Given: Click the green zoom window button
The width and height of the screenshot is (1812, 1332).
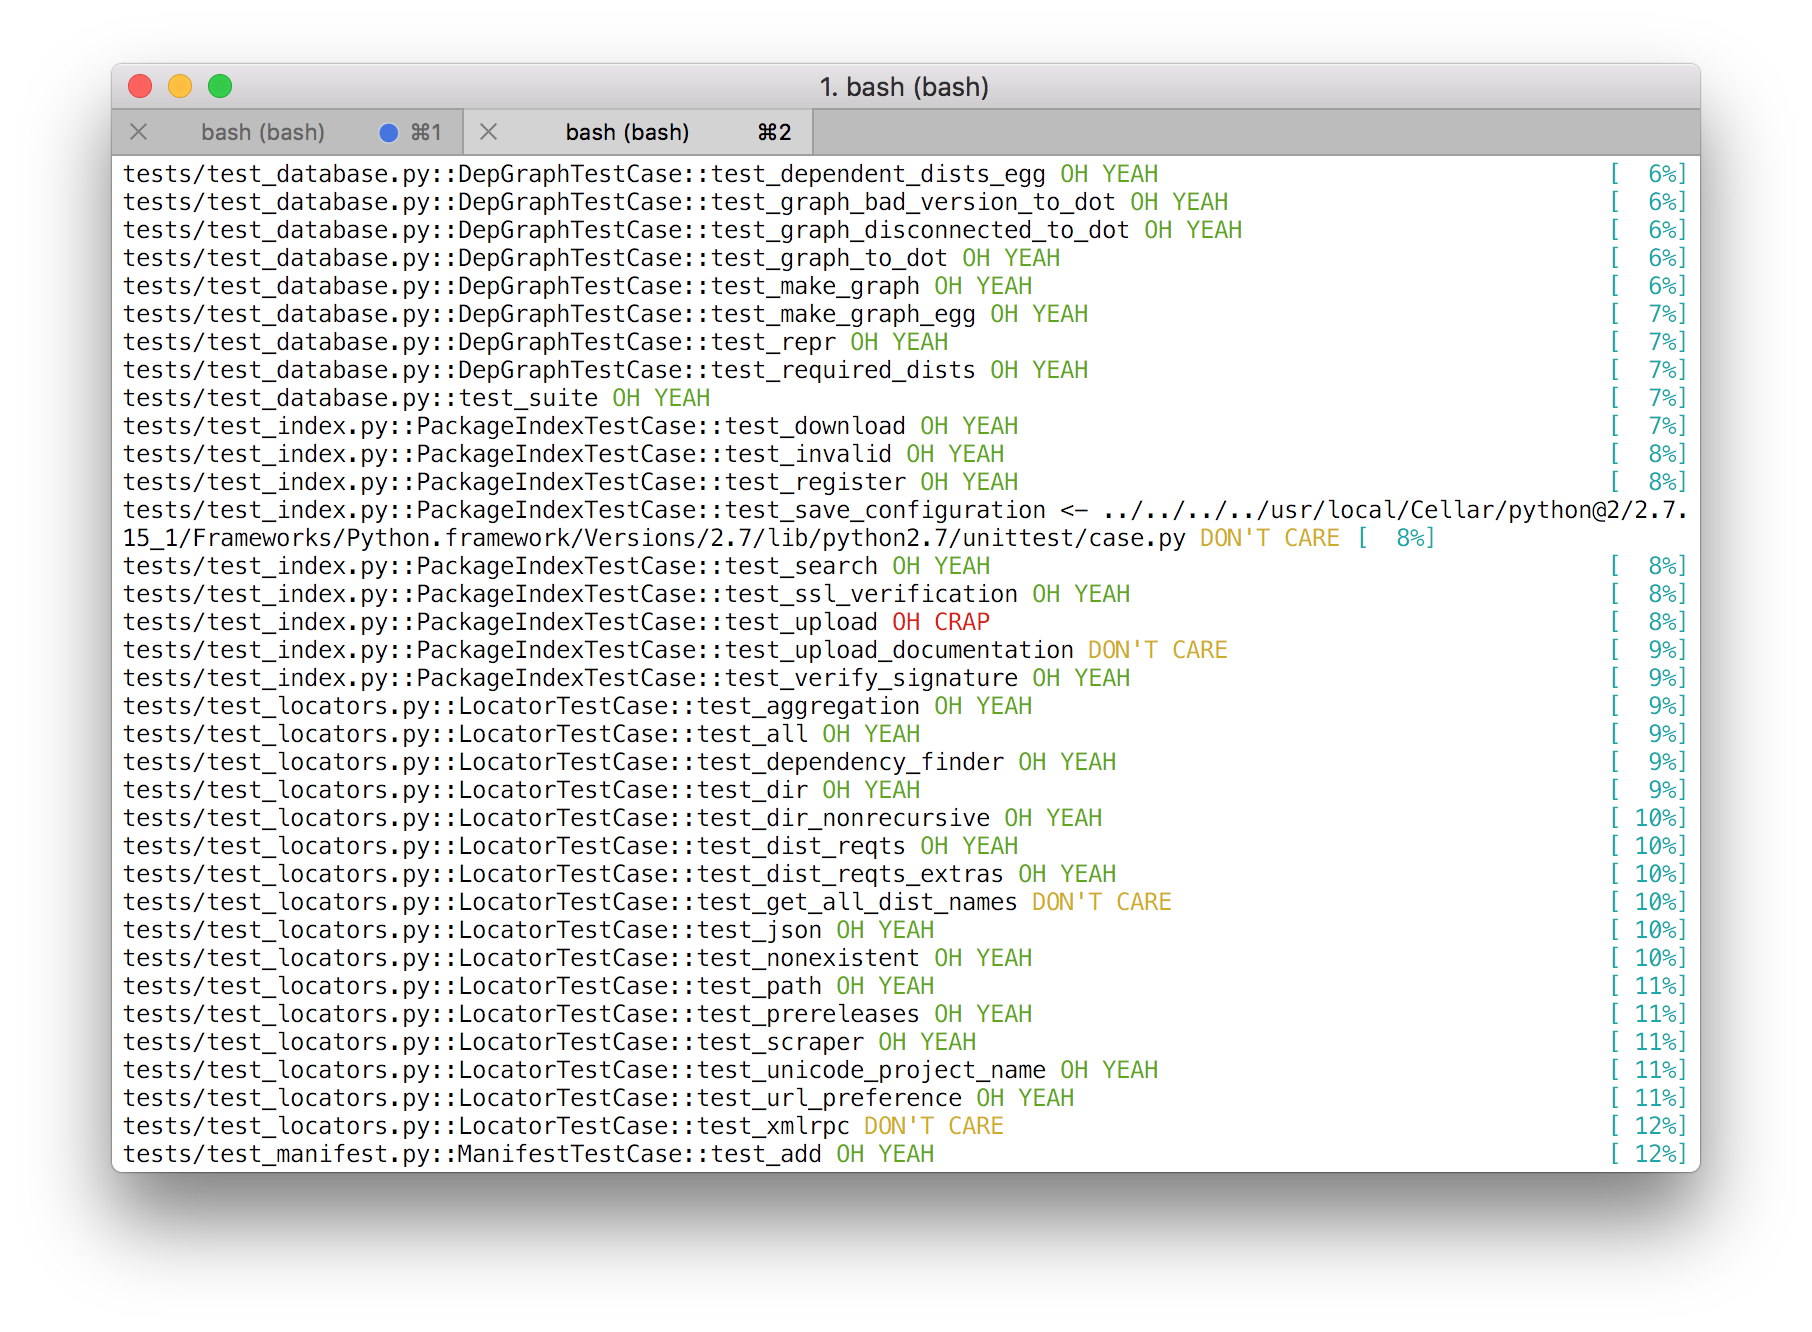Looking at the screenshot, I should [x=220, y=87].
